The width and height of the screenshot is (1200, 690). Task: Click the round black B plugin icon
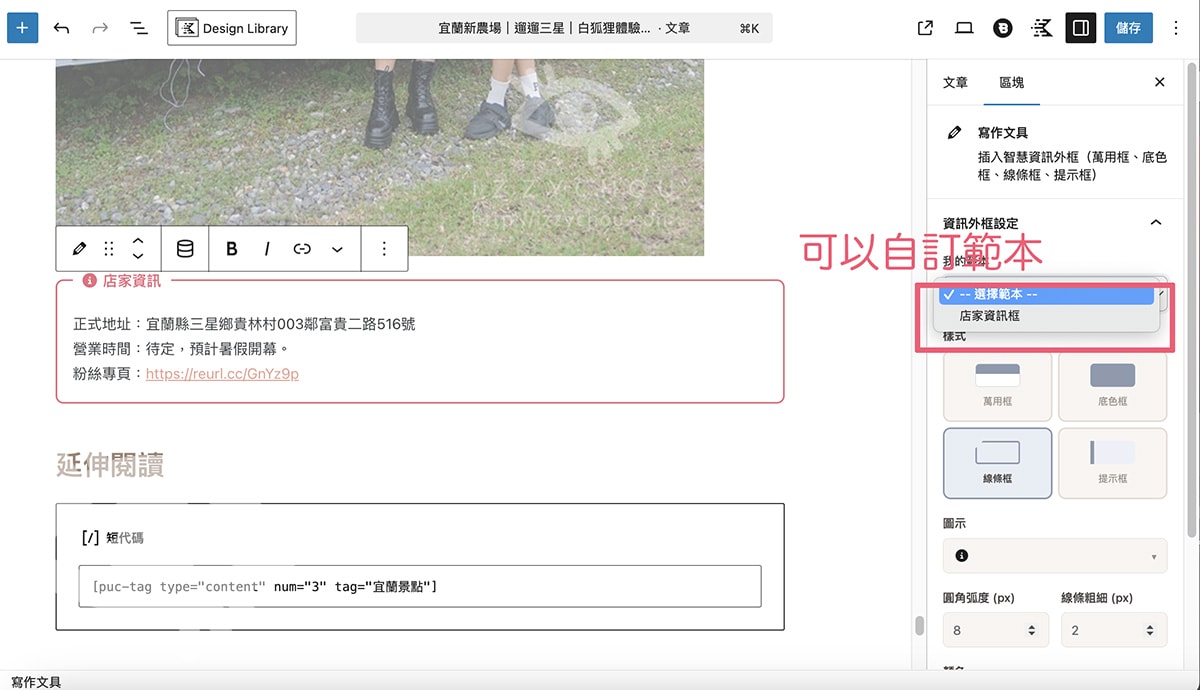[1003, 28]
